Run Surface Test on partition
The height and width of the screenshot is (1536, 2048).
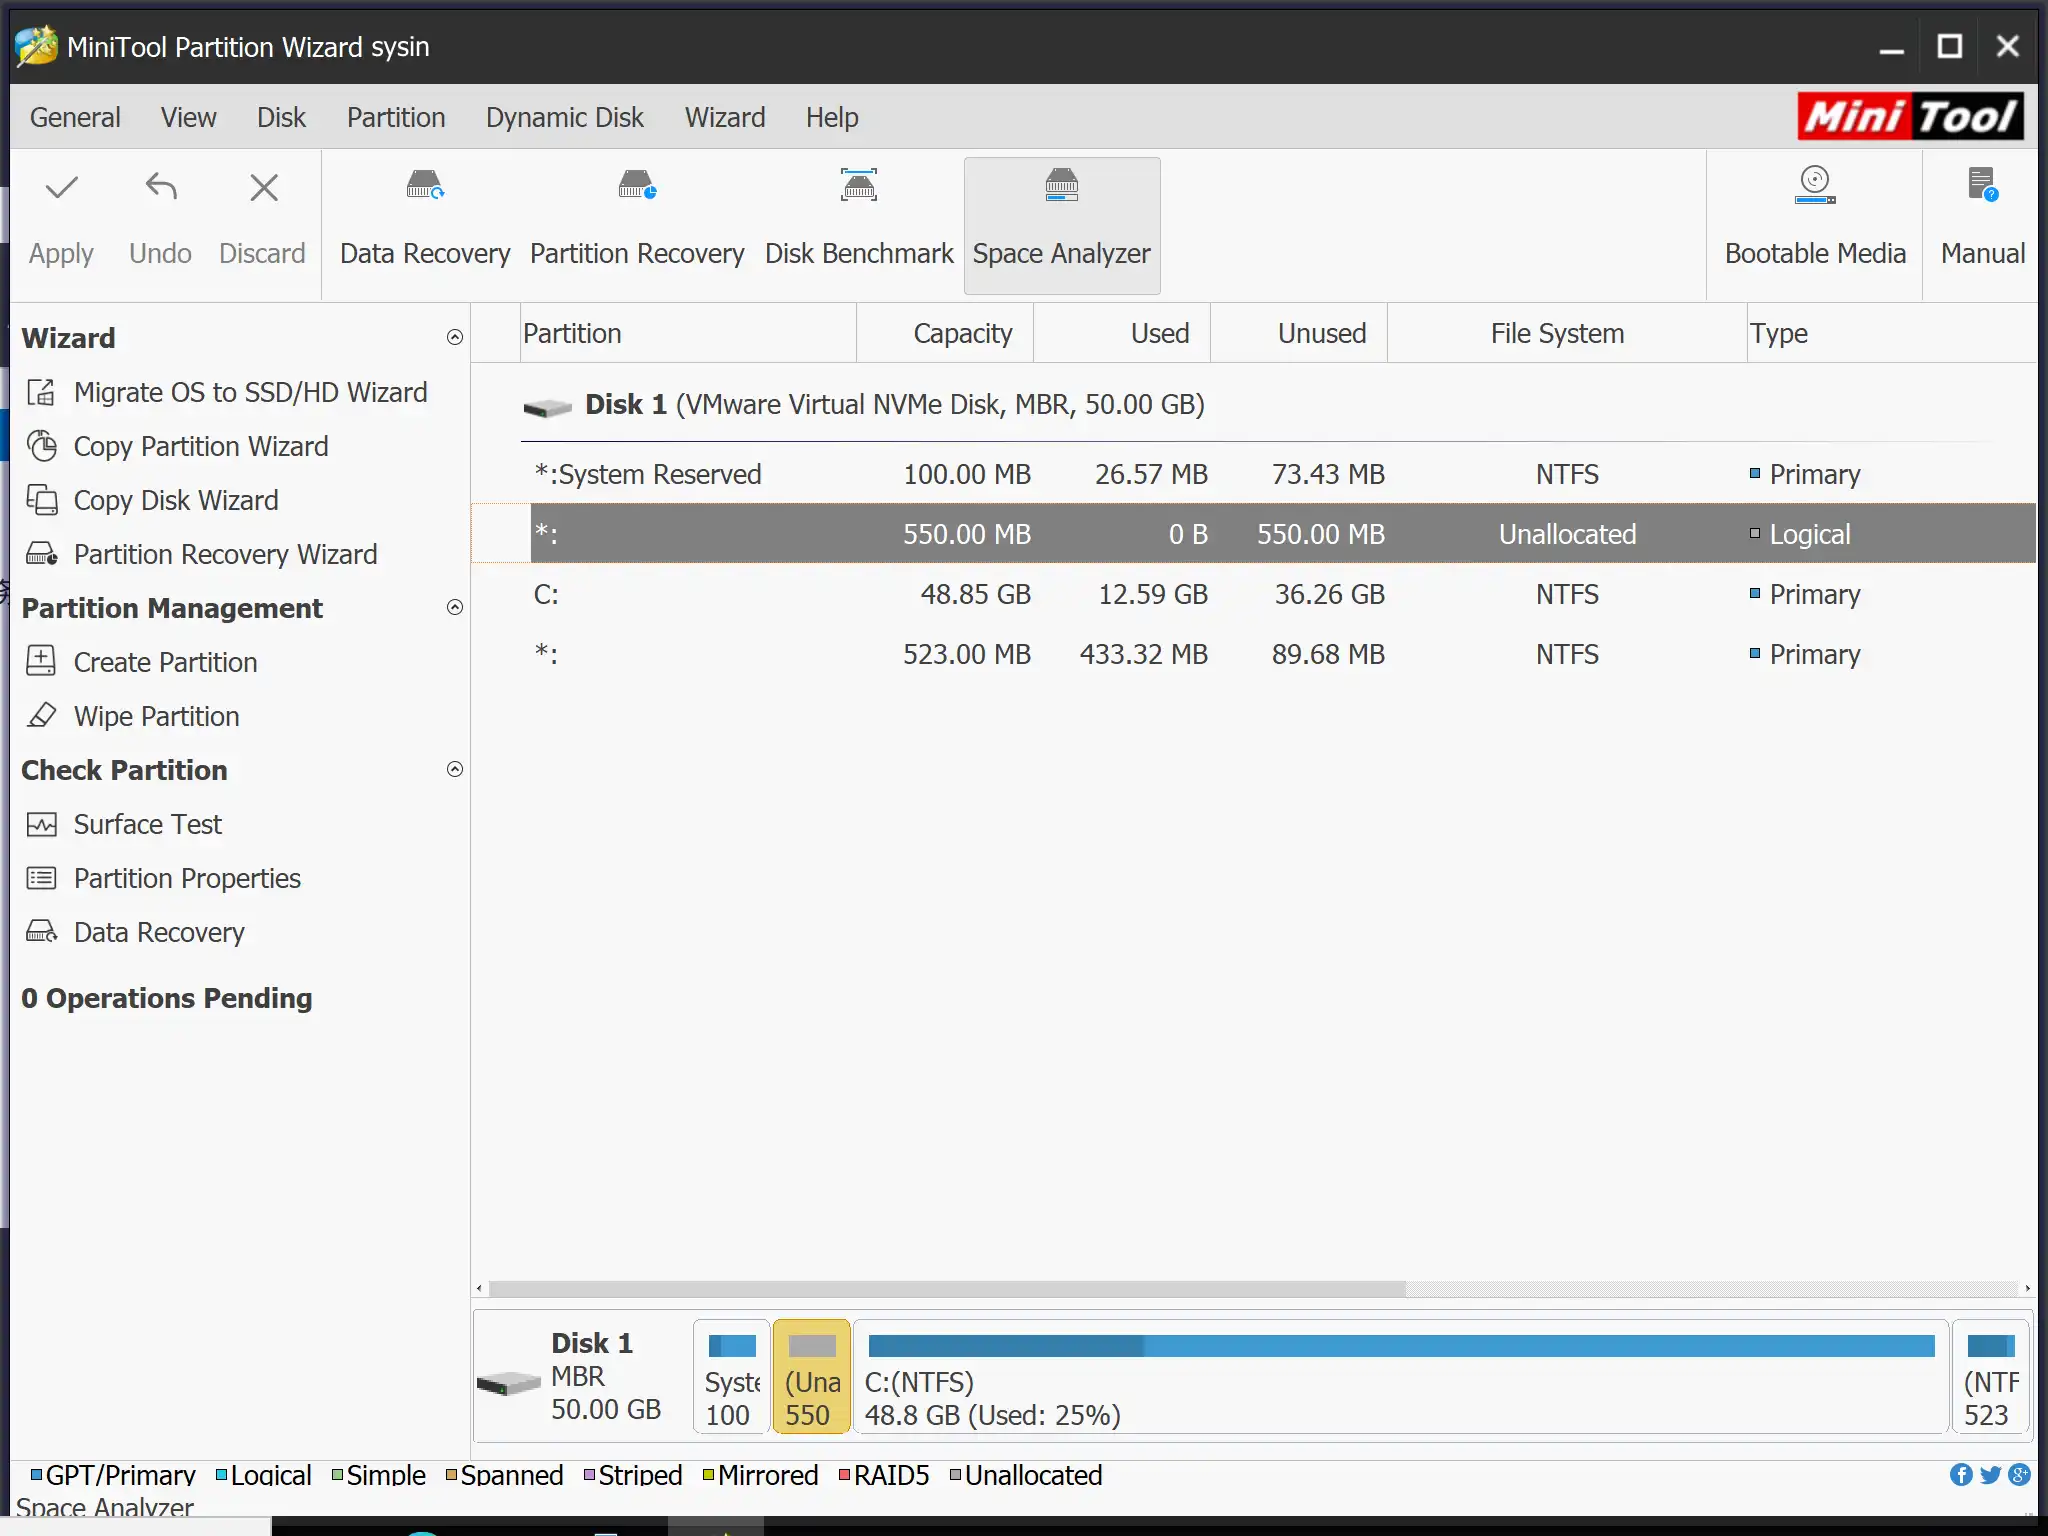tap(147, 824)
